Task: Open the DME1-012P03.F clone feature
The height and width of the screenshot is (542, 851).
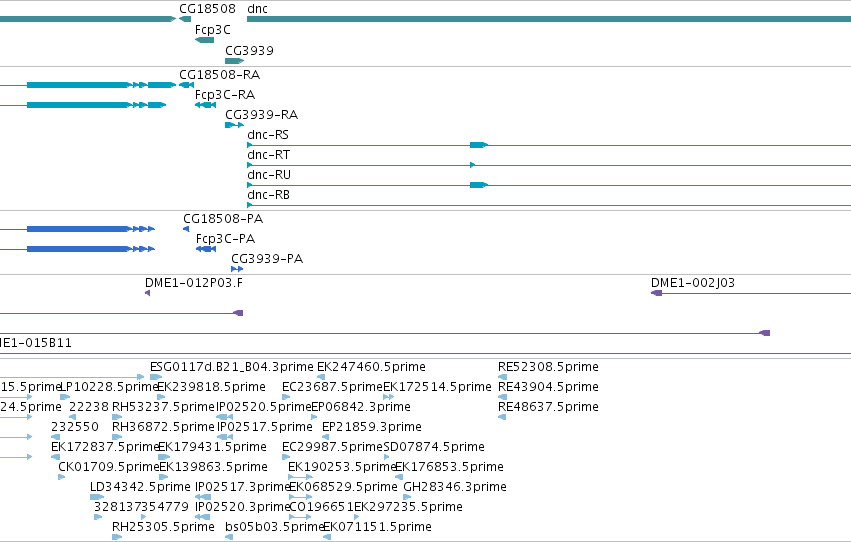Action: [x=148, y=293]
